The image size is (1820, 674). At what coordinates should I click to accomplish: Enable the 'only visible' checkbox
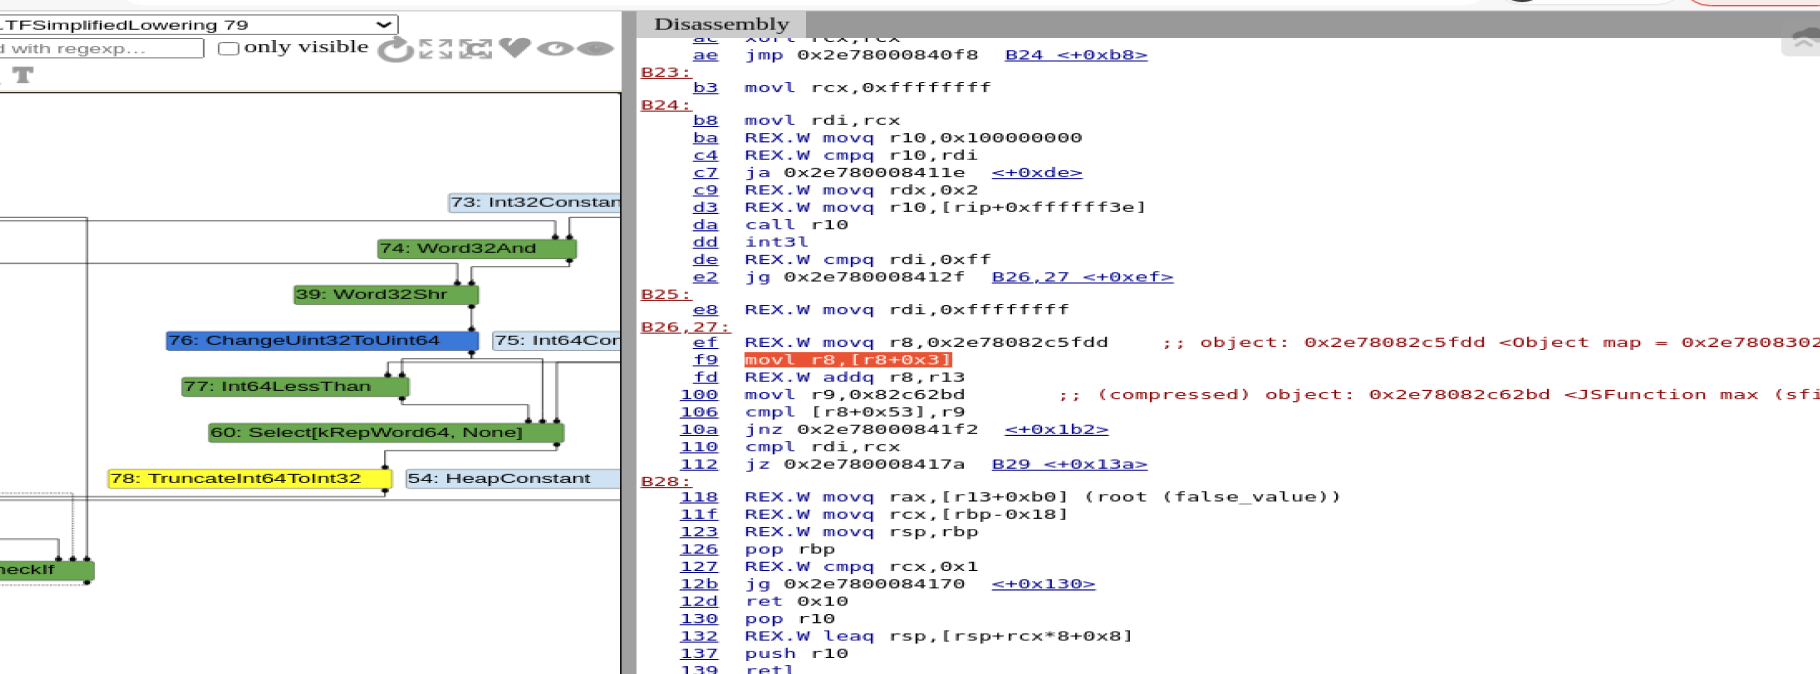click(x=229, y=48)
